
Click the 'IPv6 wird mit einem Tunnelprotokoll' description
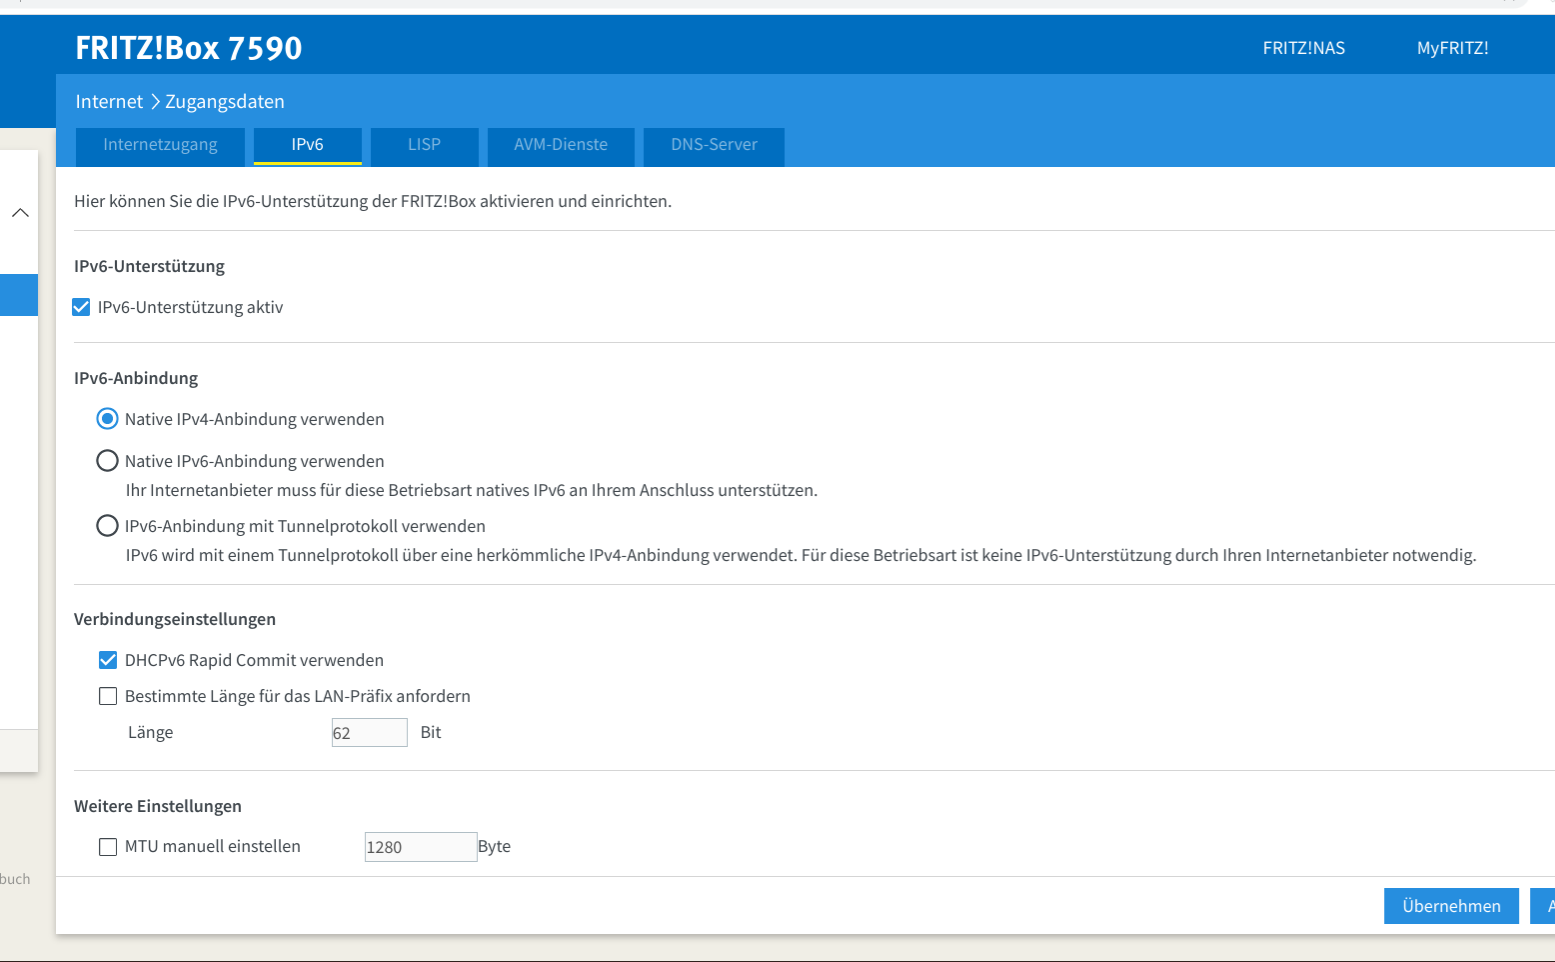pyautogui.click(x=801, y=556)
